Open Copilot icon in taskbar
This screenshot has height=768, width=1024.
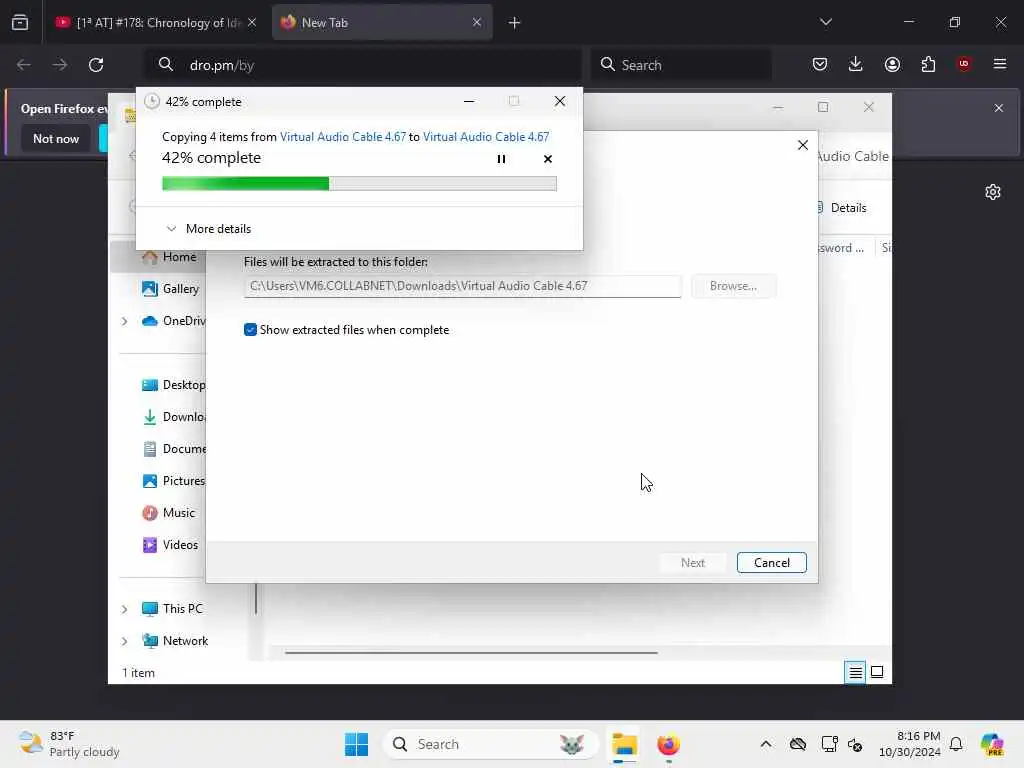point(992,744)
